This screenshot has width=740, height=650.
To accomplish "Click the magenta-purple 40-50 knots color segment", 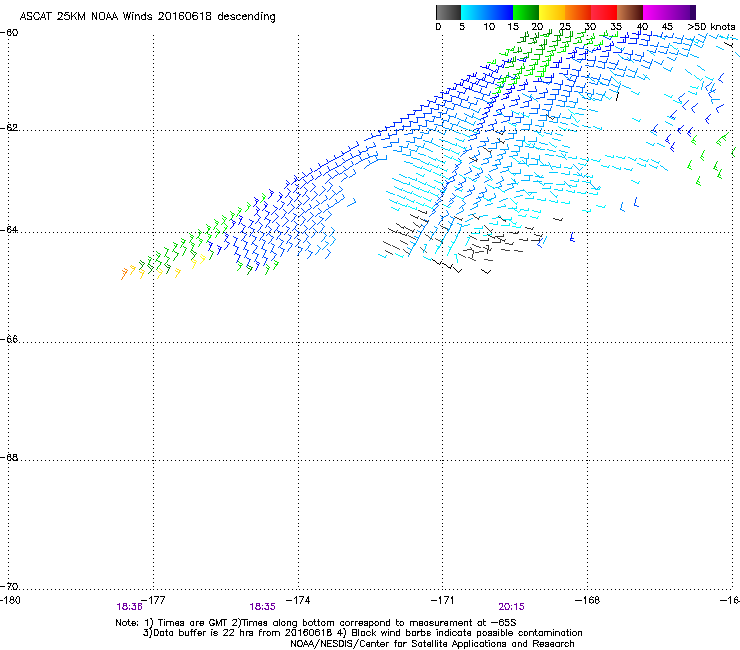I will 669,12.
